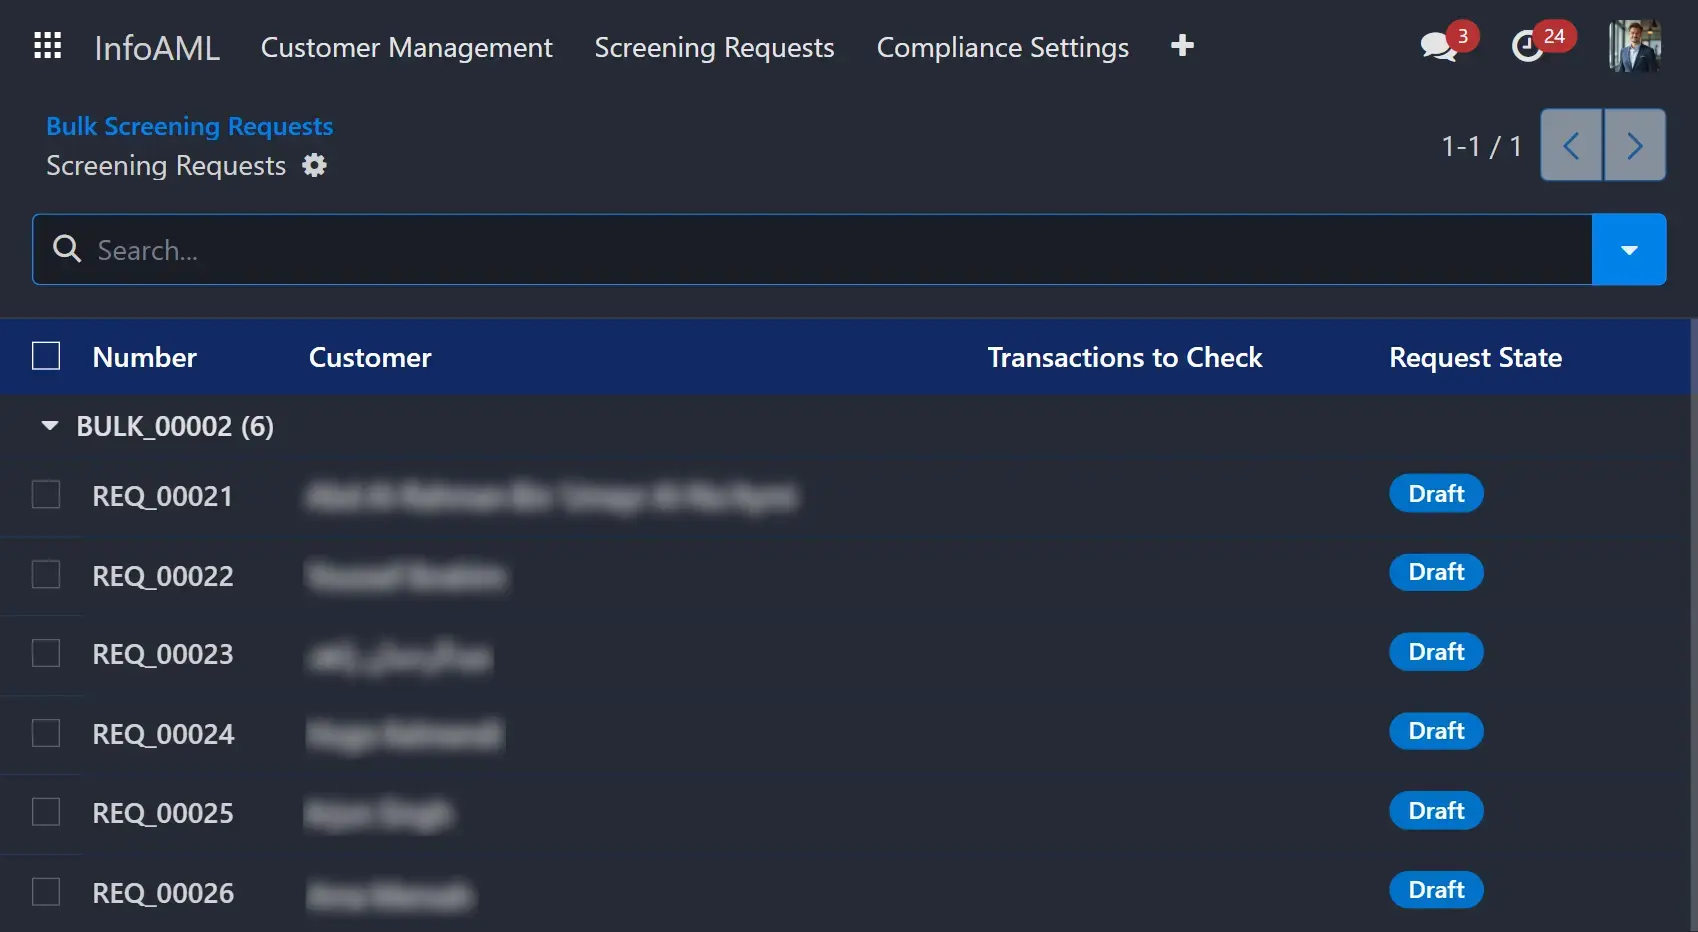
Task: Open the search options dropdown toggle
Action: [1629, 249]
